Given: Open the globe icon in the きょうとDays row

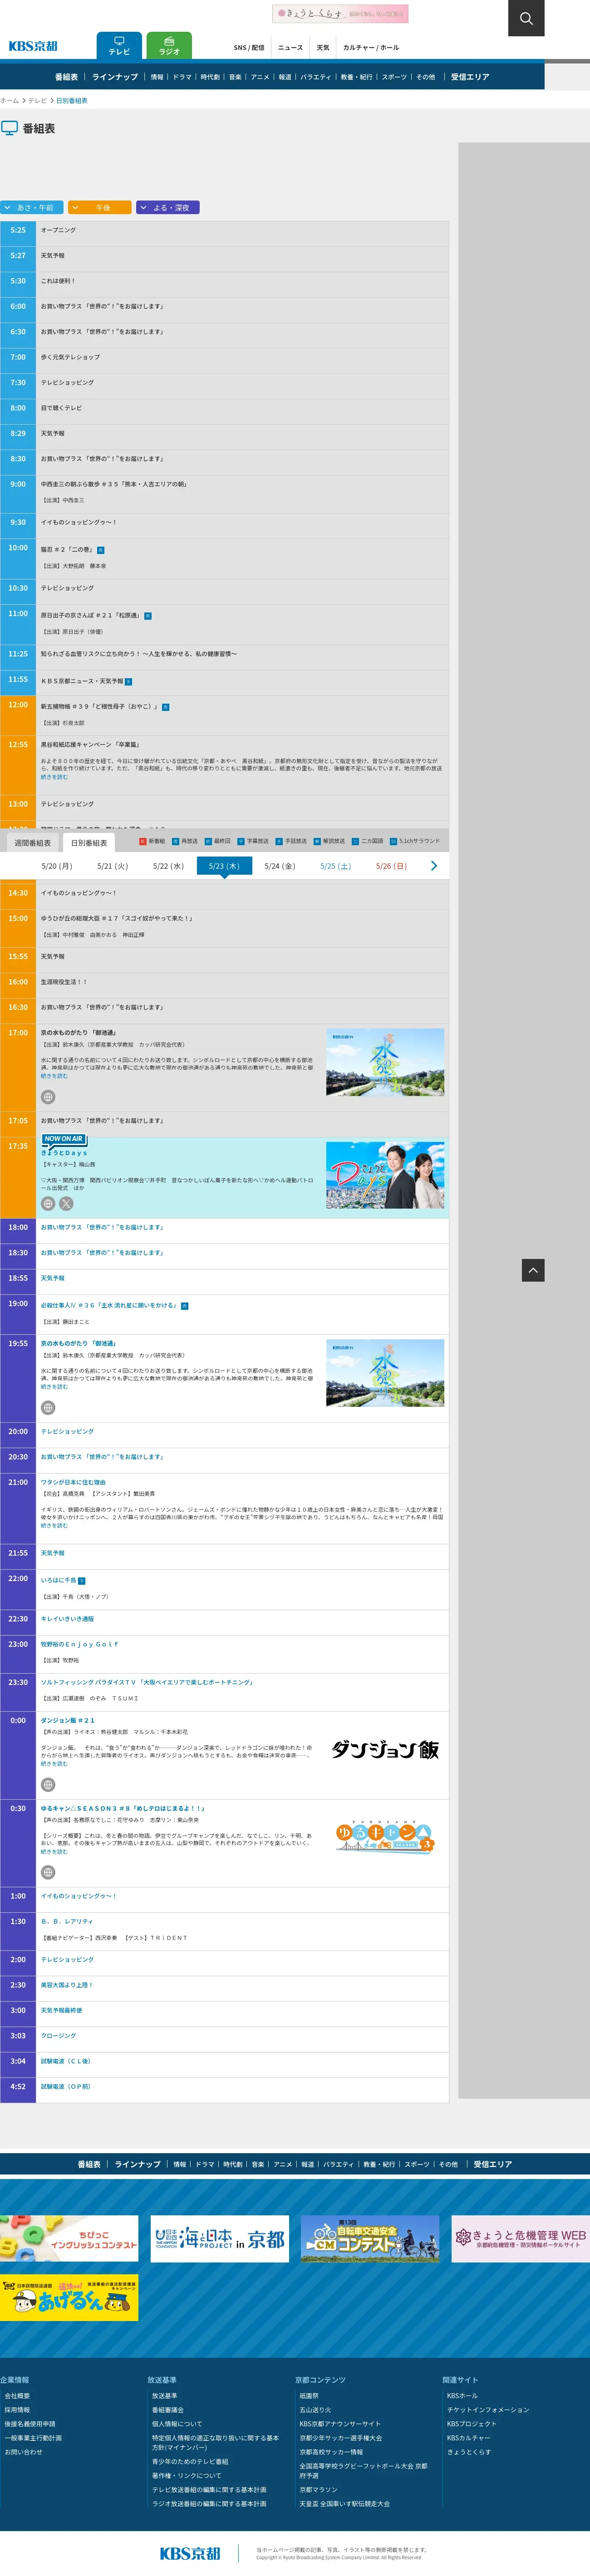Looking at the screenshot, I should click(x=48, y=1204).
